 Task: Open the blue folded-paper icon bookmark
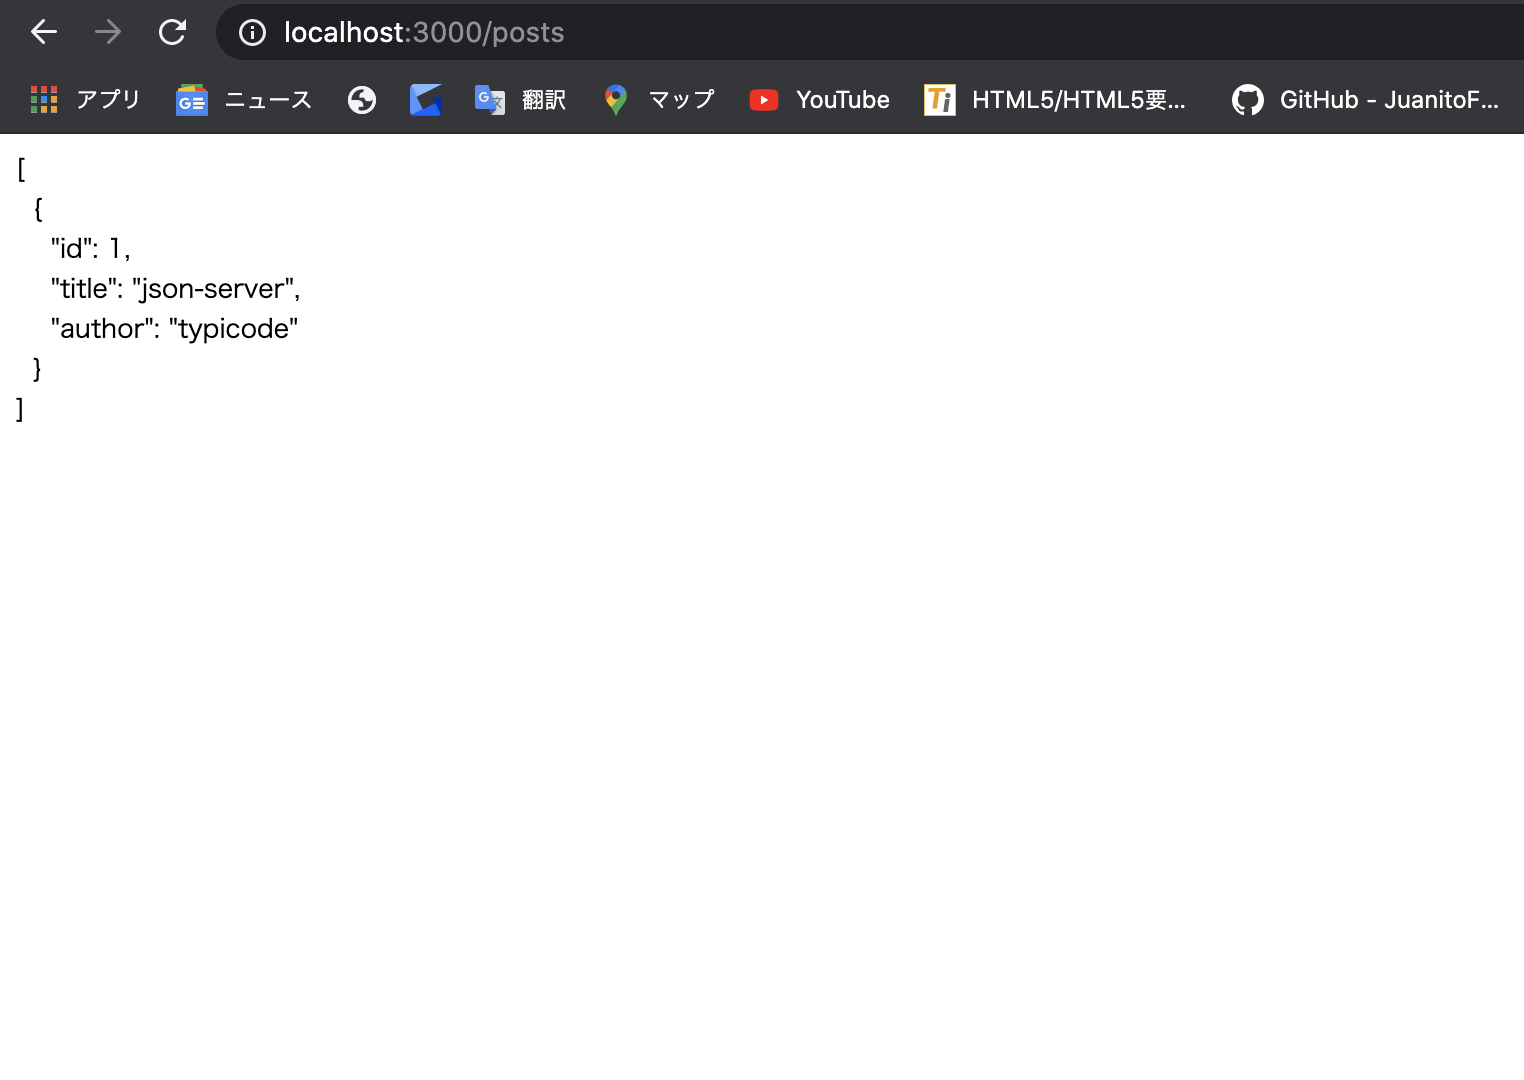pos(426,100)
